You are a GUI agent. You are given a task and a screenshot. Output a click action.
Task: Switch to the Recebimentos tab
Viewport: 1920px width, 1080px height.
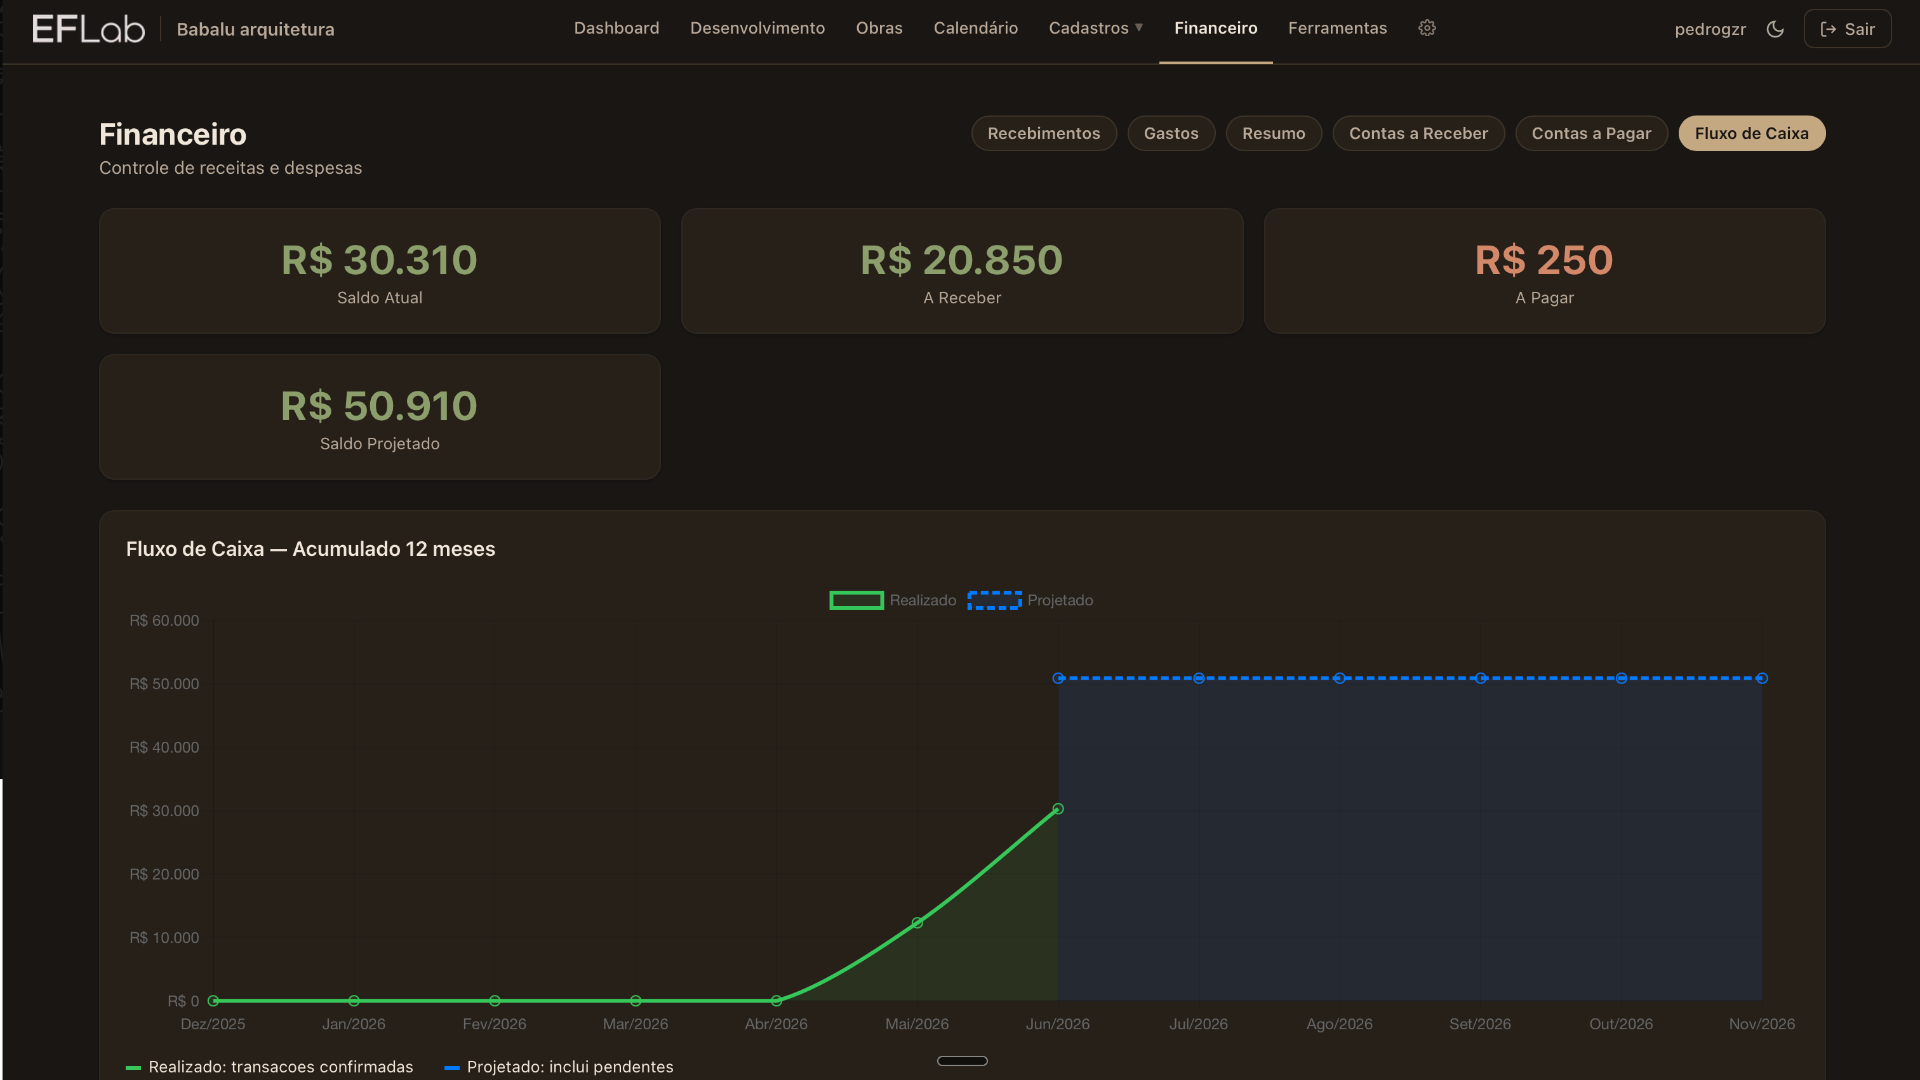1043,133
